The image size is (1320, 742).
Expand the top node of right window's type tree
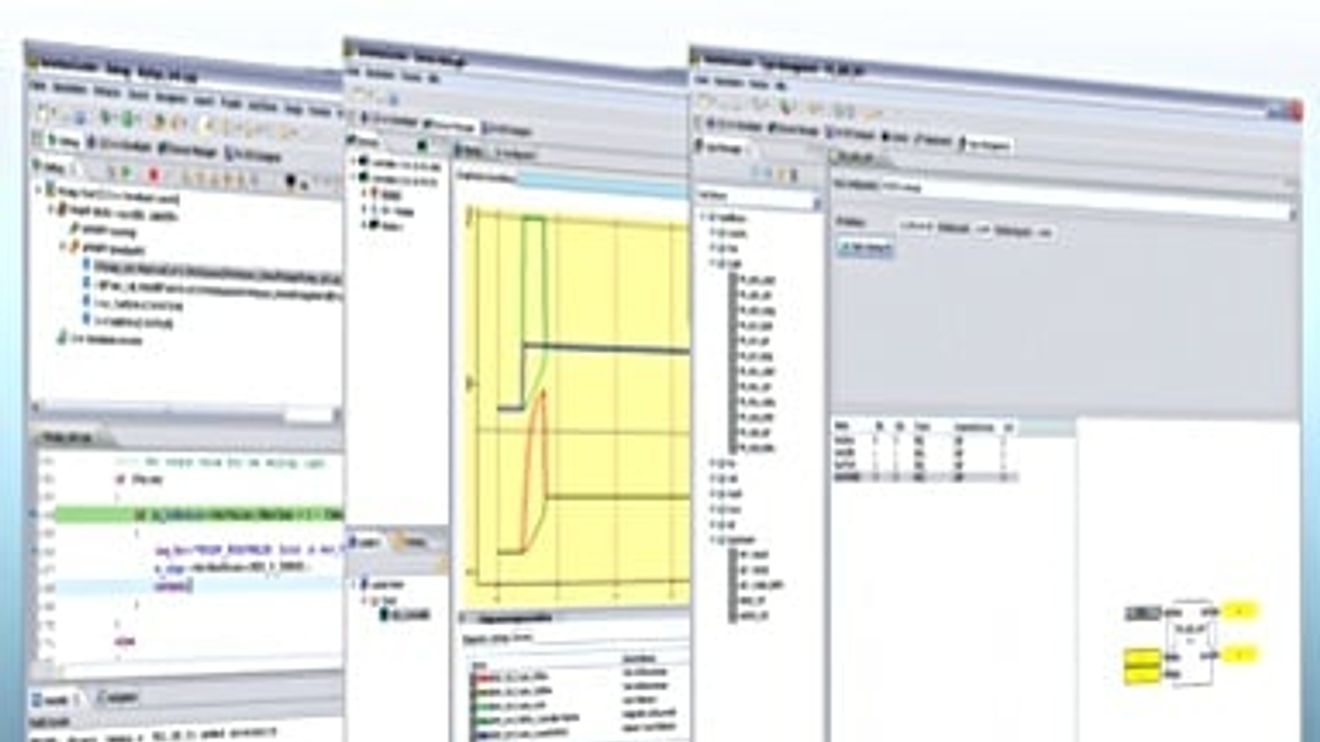point(703,216)
